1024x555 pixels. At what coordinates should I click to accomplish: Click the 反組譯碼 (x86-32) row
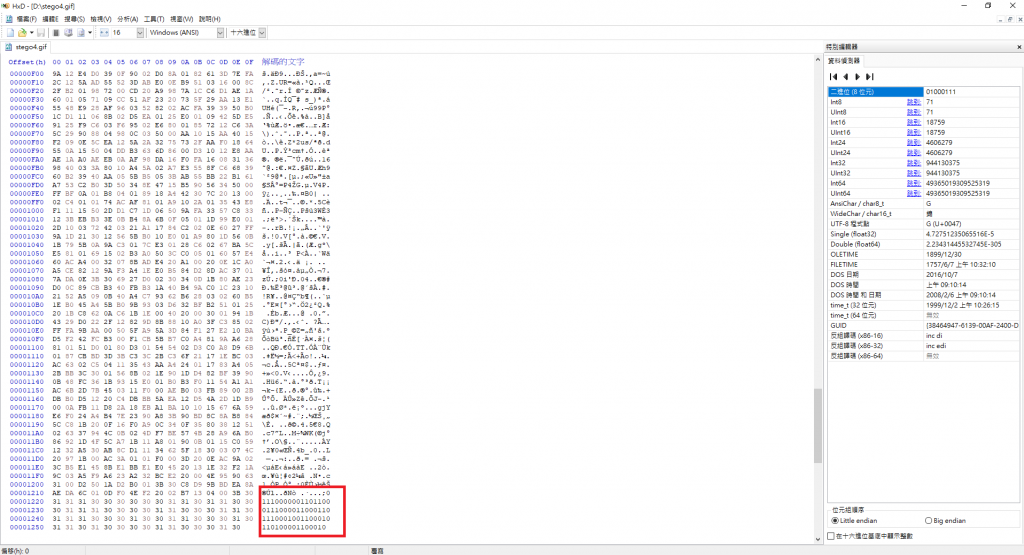click(x=923, y=345)
